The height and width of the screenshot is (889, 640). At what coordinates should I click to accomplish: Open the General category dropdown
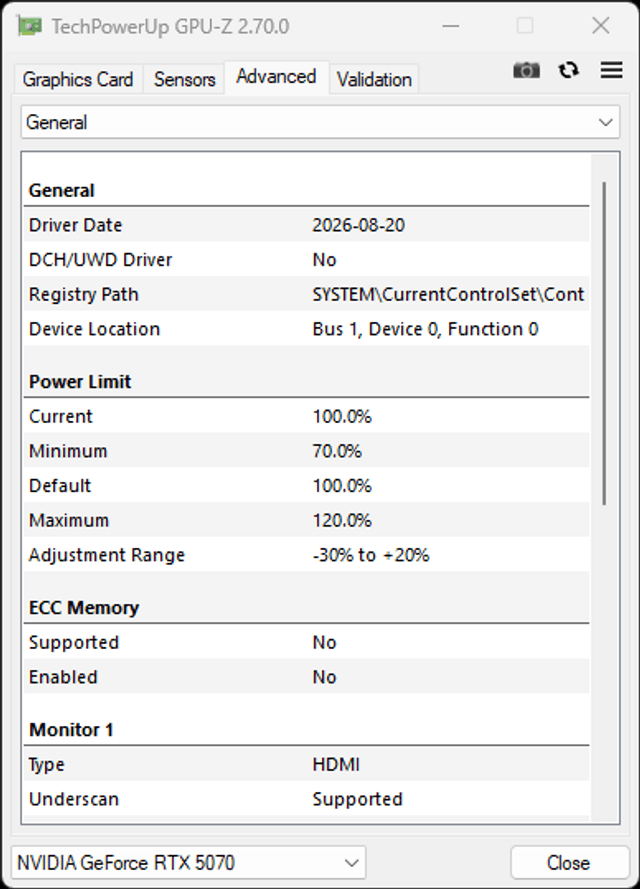coord(320,122)
